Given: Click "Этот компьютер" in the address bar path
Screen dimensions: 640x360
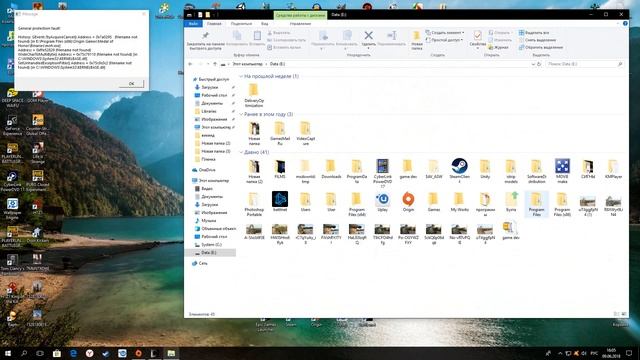Looking at the screenshot, I should click(x=248, y=64).
